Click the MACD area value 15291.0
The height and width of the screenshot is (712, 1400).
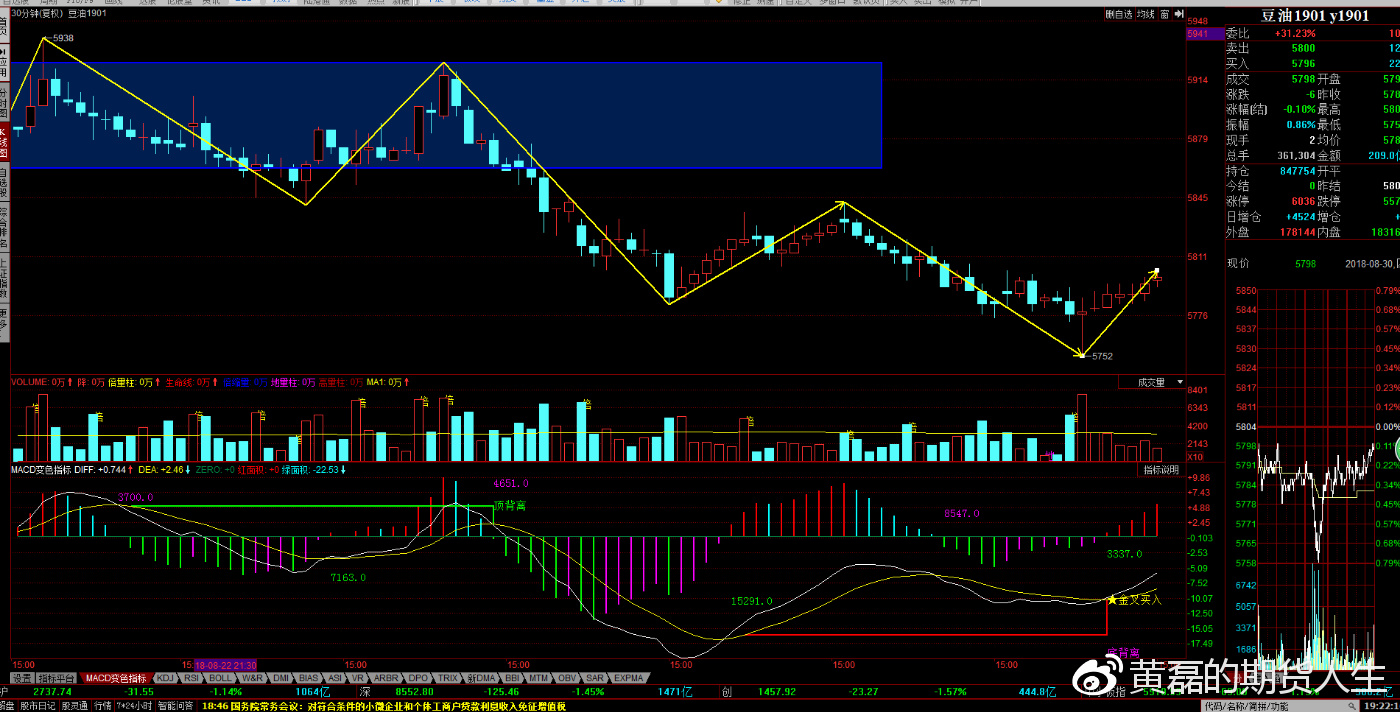click(x=752, y=602)
